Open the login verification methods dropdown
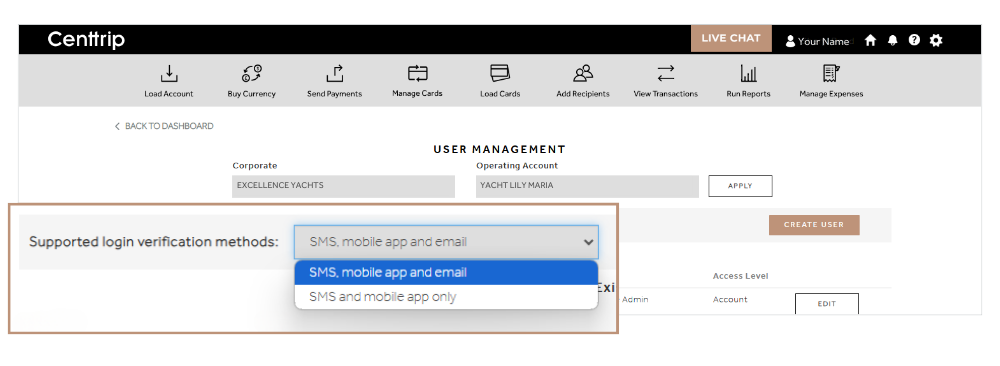Viewport: 1000px width, 366px height. tap(446, 242)
